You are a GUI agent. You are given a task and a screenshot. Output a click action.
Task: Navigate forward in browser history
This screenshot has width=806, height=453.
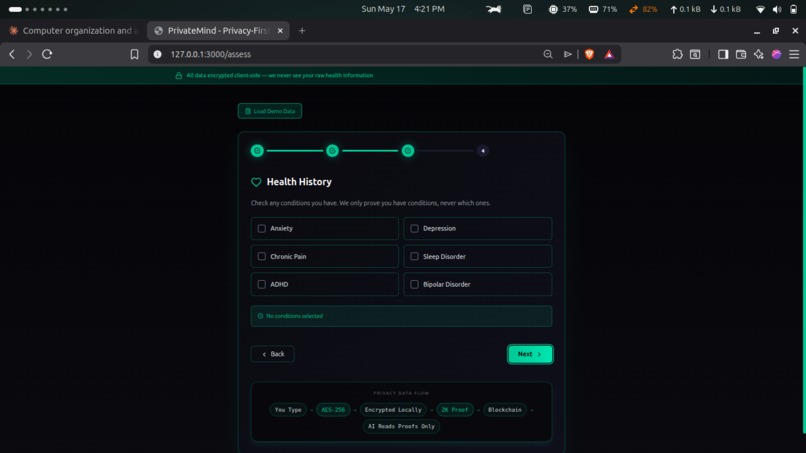pos(29,54)
